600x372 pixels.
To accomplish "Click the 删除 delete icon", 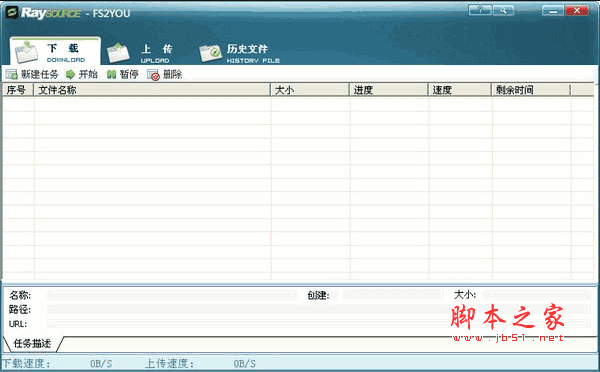I will pos(153,75).
